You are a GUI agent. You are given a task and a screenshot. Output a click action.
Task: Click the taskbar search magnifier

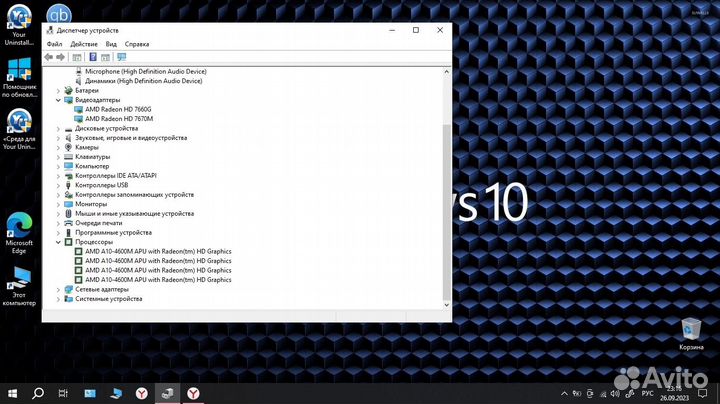pyautogui.click(x=38, y=393)
